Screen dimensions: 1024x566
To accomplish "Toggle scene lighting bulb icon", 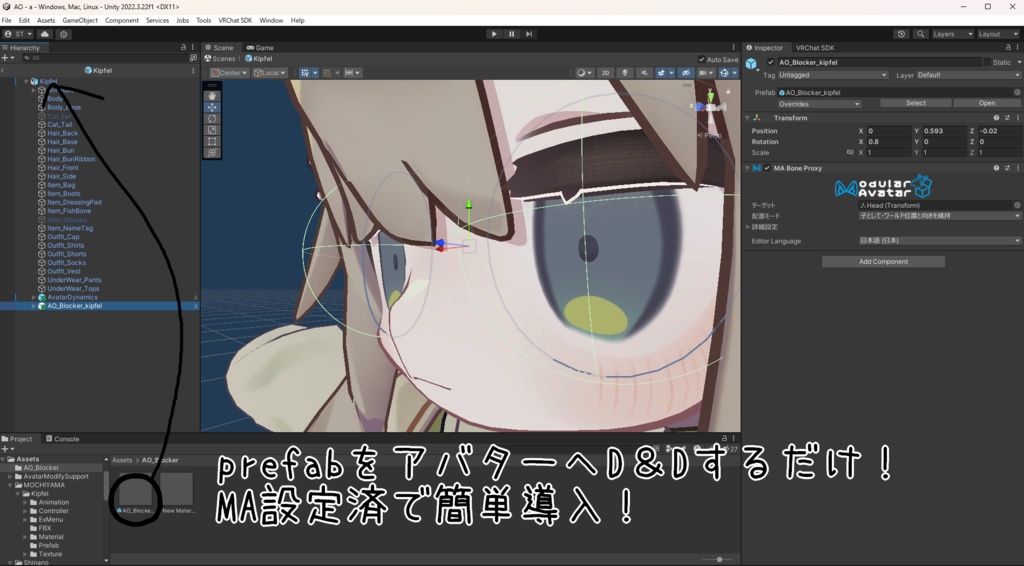I will click(625, 72).
